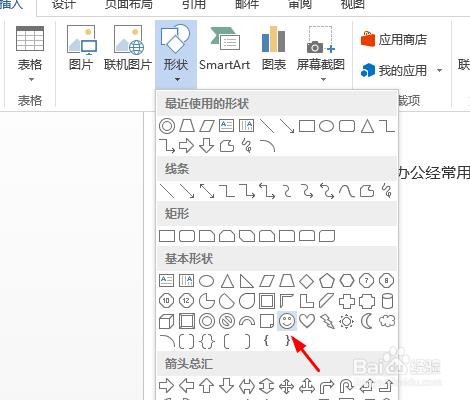Insert a 图表 chart

[x=274, y=48]
